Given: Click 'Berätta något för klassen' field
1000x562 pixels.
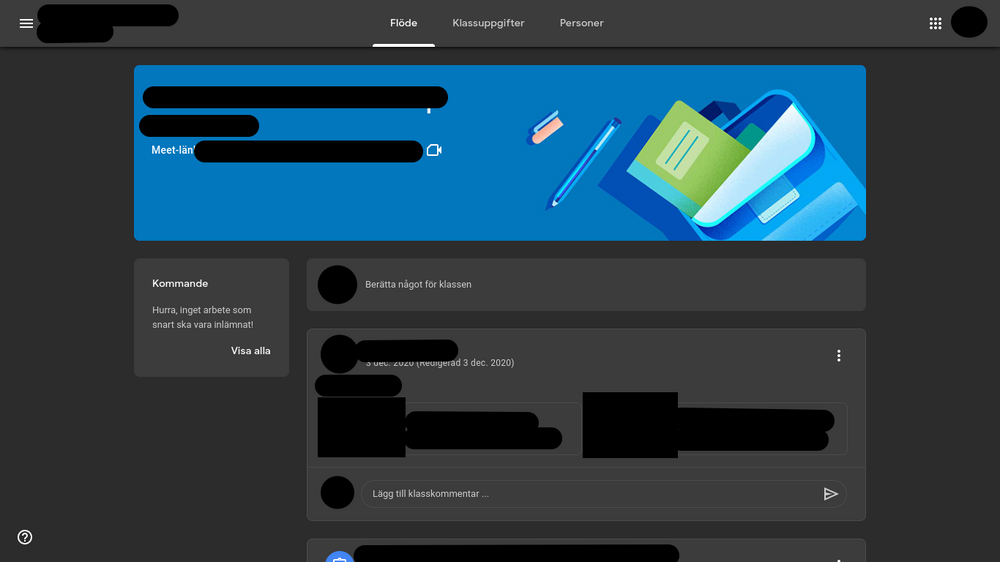Looking at the screenshot, I should [600, 285].
